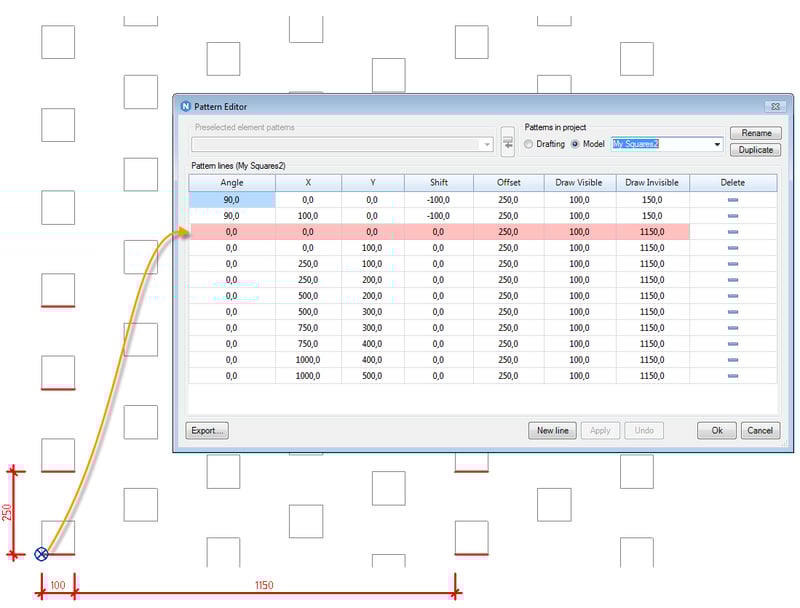Click the Duplicate button

pyautogui.click(x=756, y=149)
